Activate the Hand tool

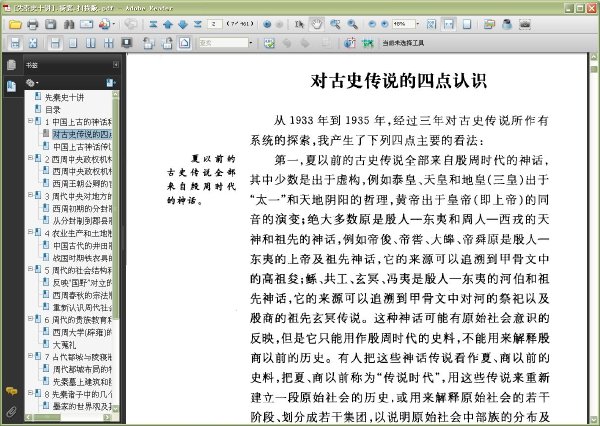coord(317,24)
